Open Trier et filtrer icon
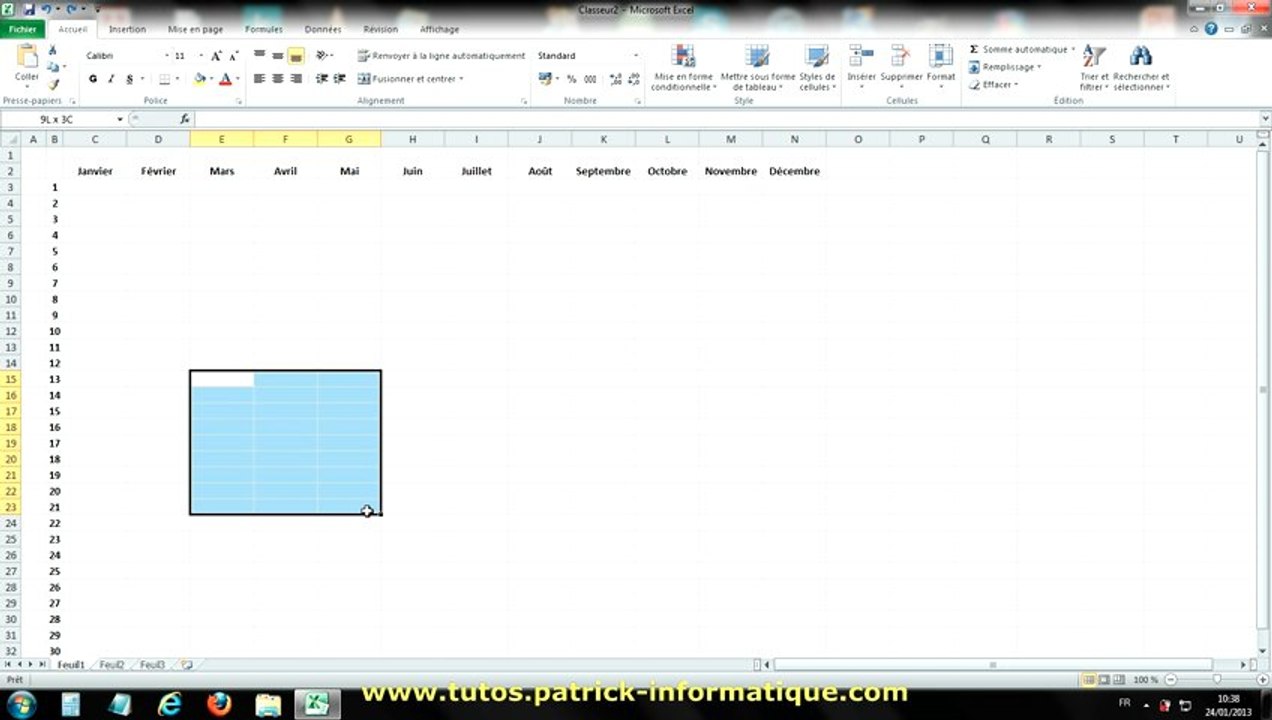The width and height of the screenshot is (1272, 720). (1094, 56)
